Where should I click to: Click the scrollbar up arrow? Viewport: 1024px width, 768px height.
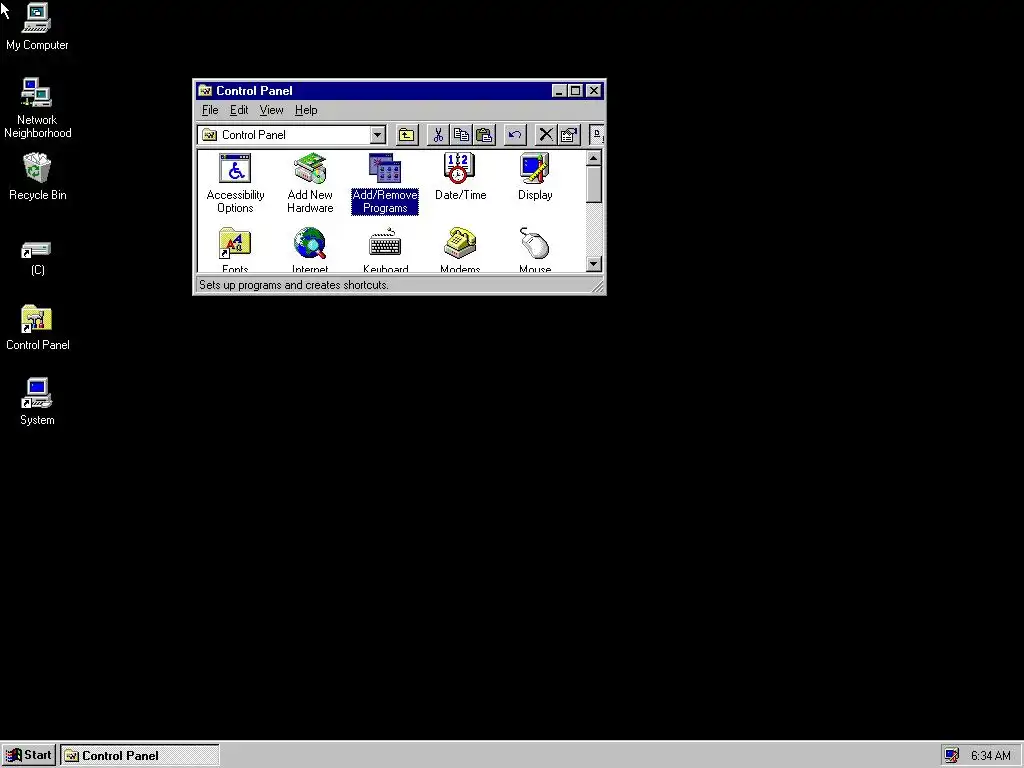(x=594, y=158)
